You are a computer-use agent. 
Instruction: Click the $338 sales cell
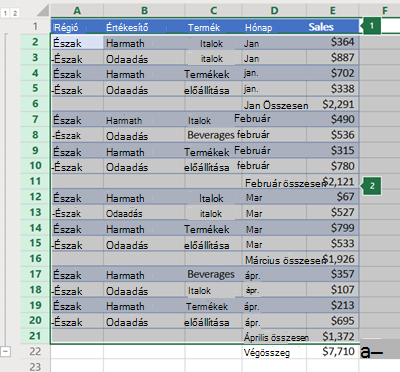coord(333,89)
